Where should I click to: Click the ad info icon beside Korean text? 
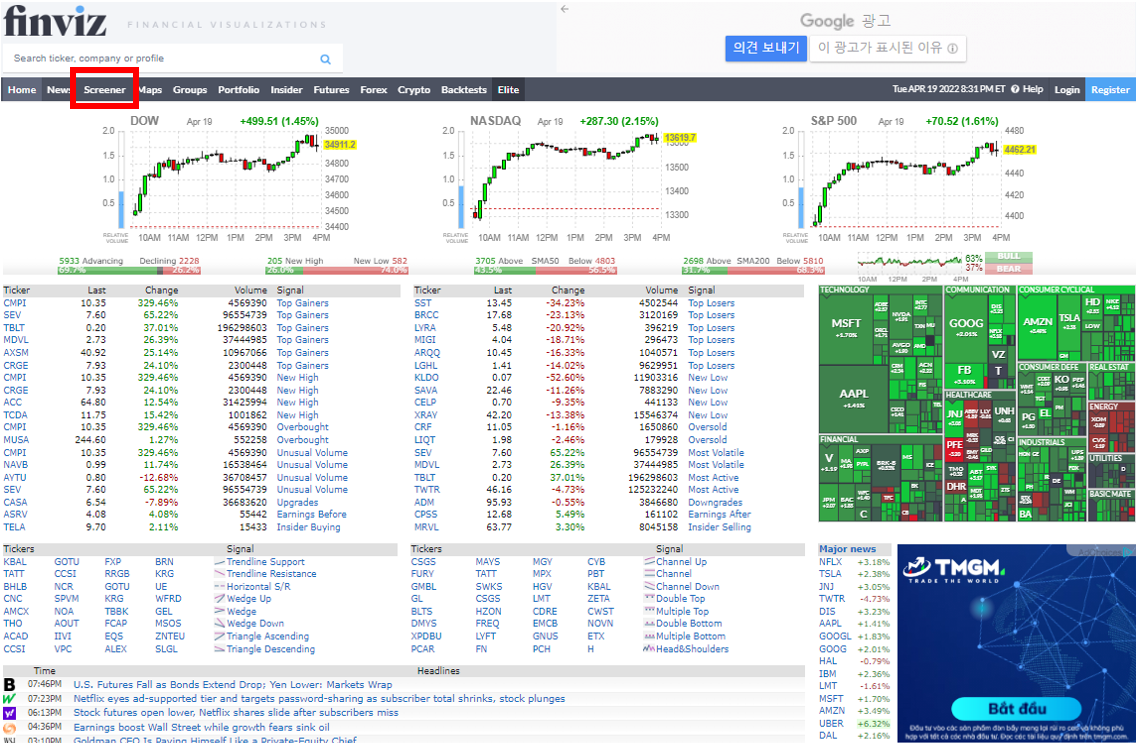tap(952, 49)
